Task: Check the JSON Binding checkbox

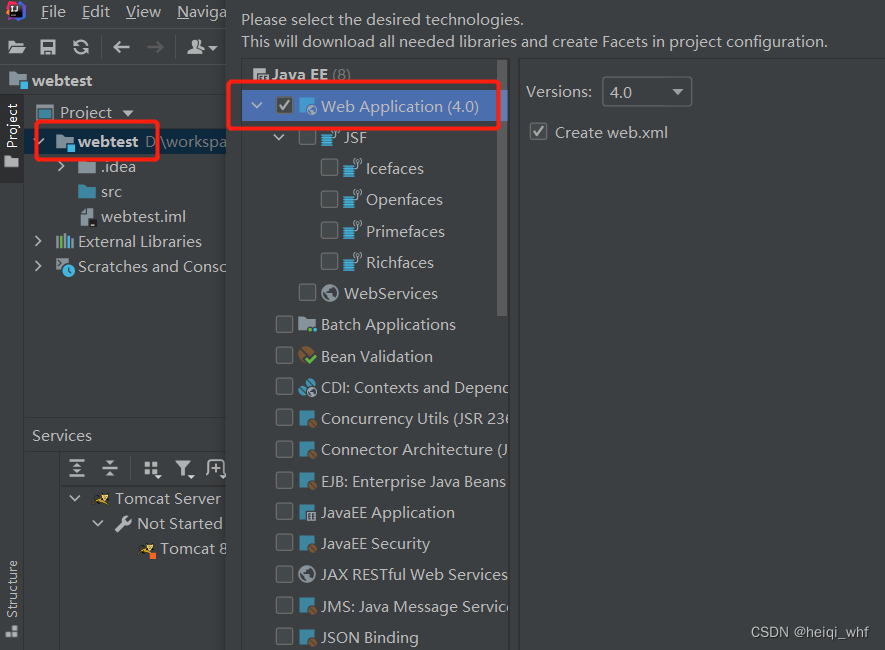Action: click(284, 637)
